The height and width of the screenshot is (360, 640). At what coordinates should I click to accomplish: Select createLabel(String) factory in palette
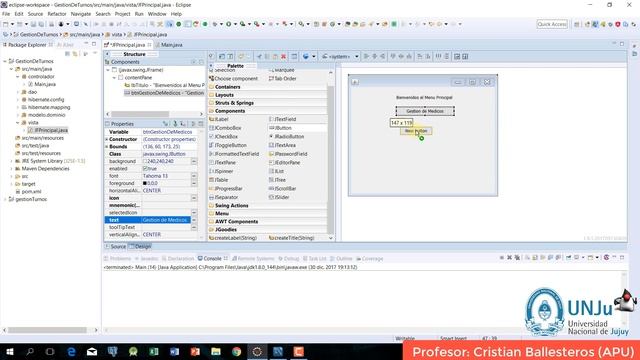pyautogui.click(x=233, y=238)
